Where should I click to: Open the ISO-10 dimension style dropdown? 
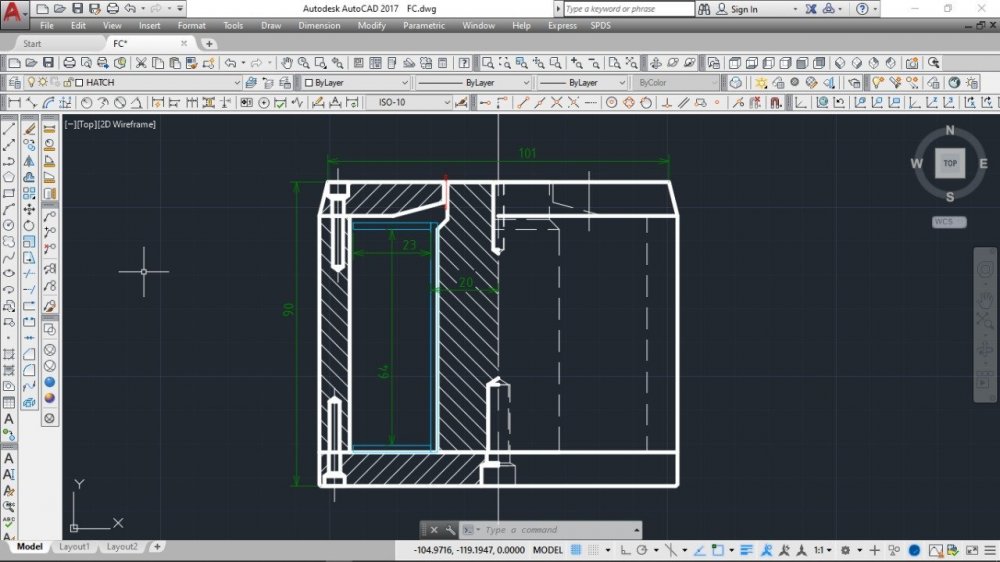click(x=468, y=103)
